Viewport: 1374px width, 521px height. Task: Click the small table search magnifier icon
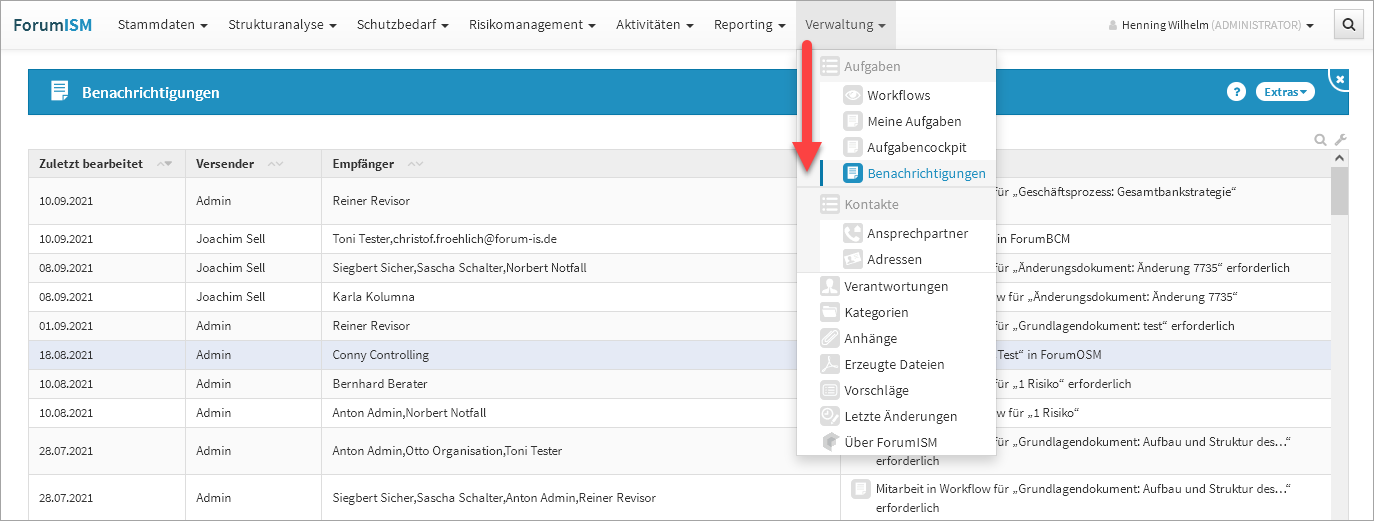1321,140
